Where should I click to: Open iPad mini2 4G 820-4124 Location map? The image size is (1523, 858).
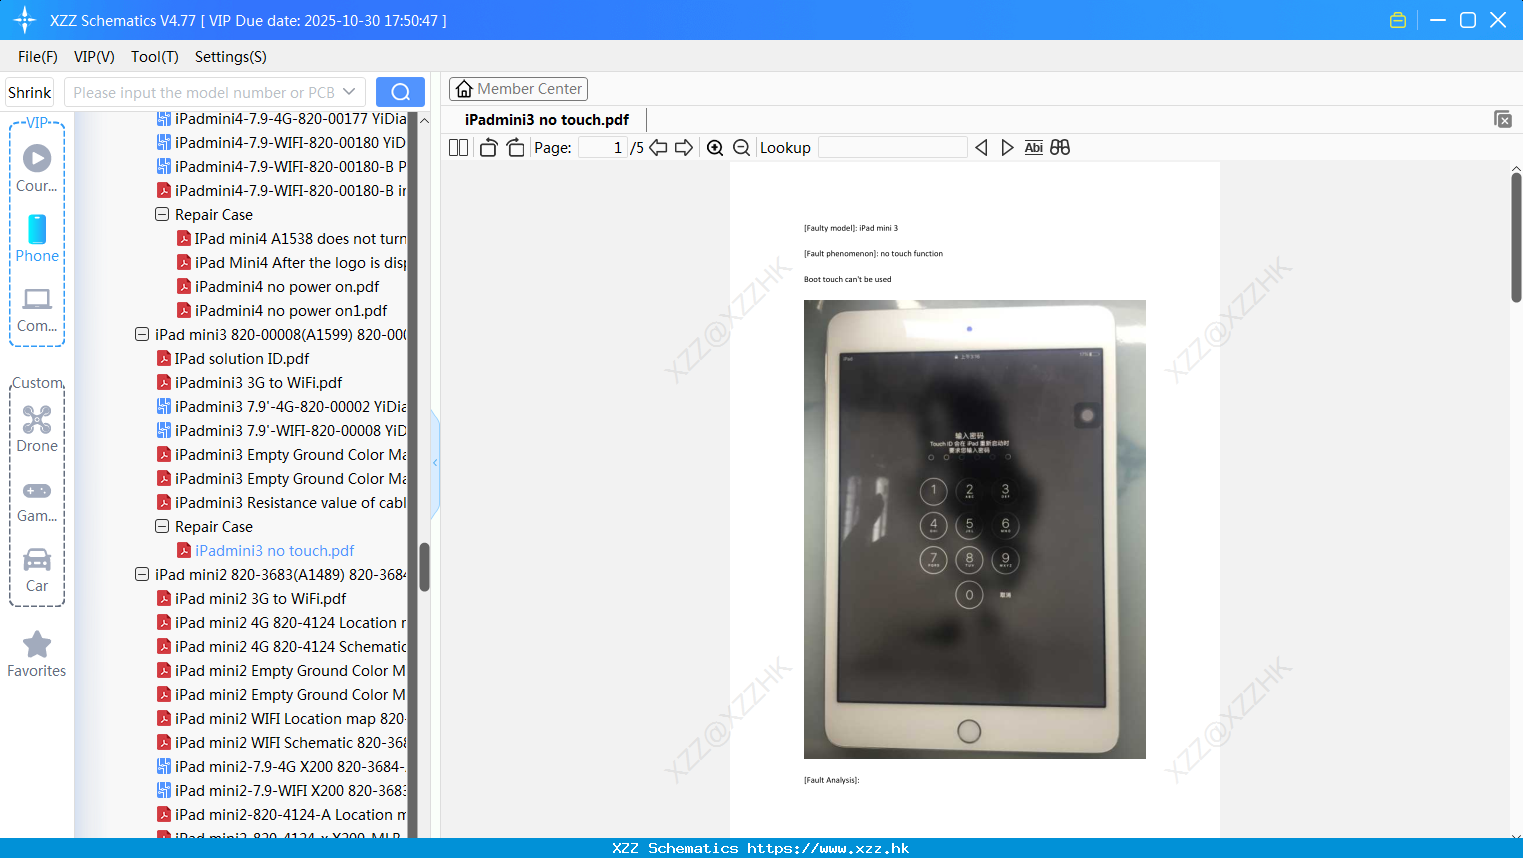(281, 623)
